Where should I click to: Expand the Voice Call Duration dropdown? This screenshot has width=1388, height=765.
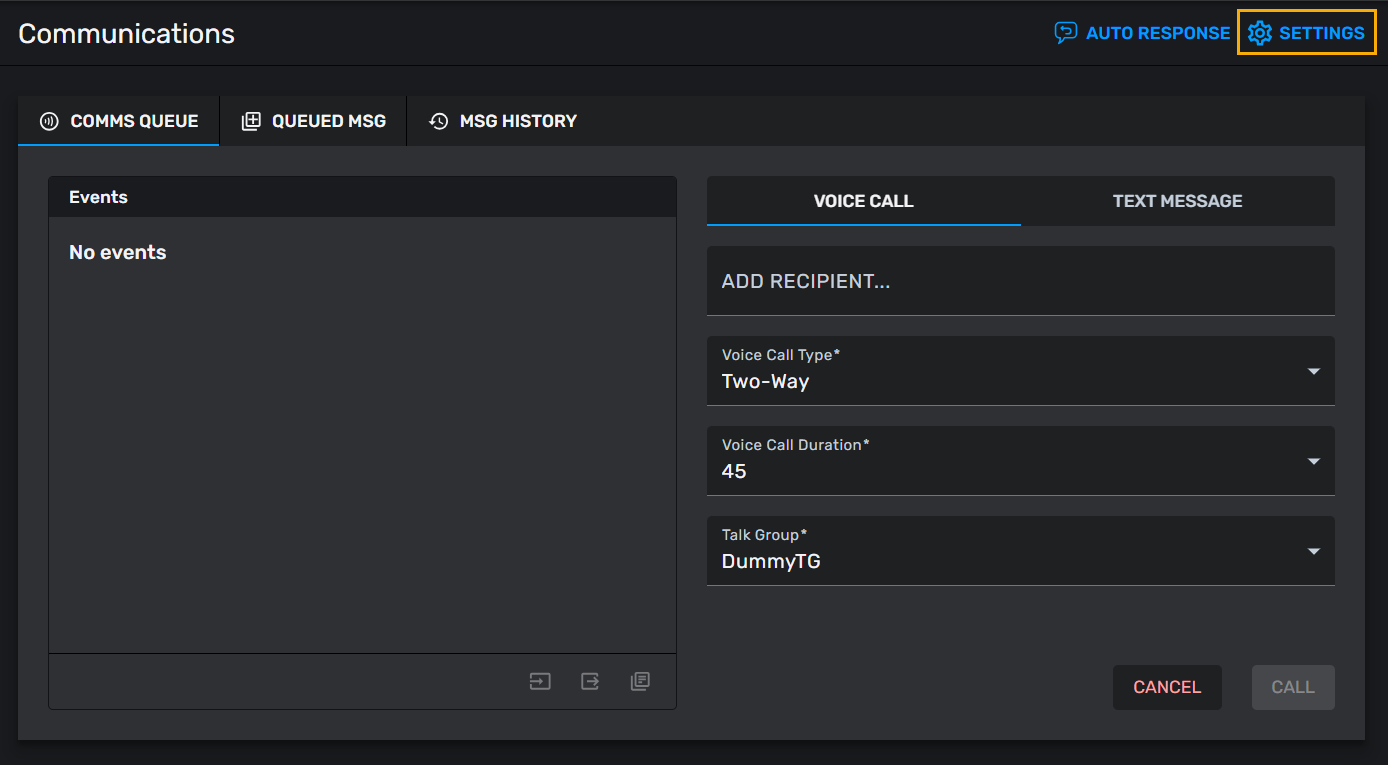pos(1313,461)
